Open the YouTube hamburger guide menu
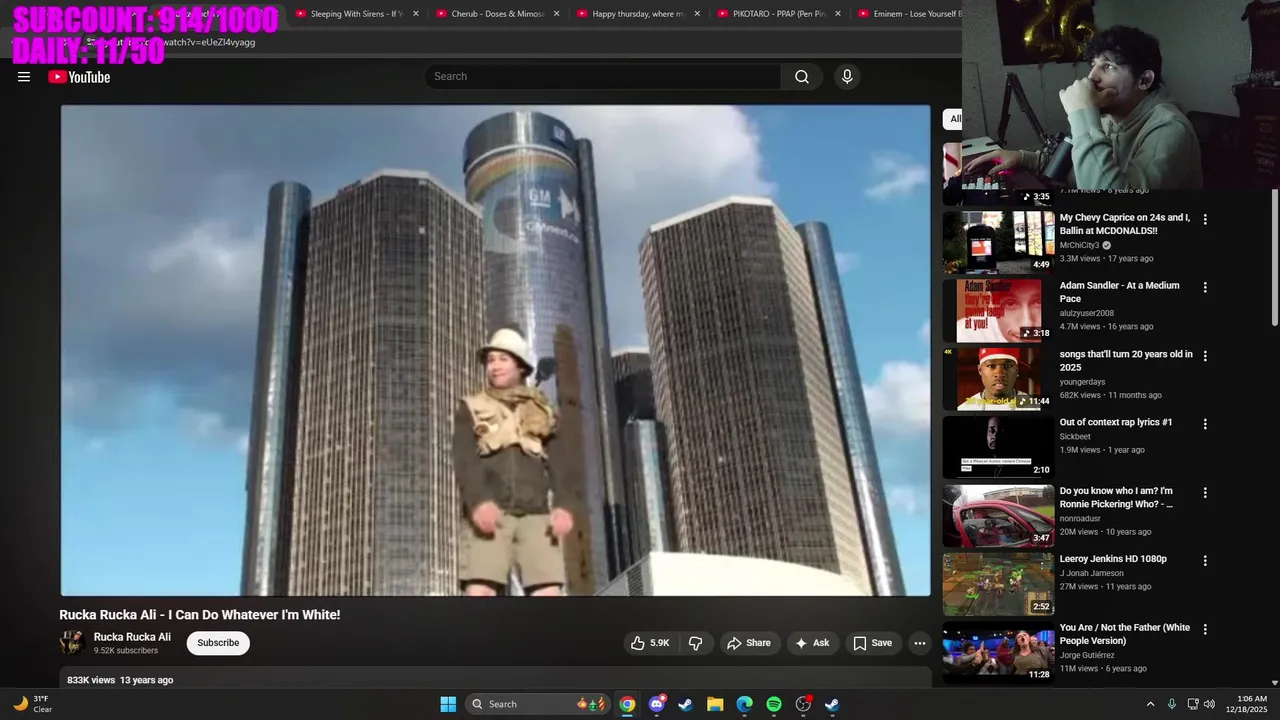 tap(24, 77)
